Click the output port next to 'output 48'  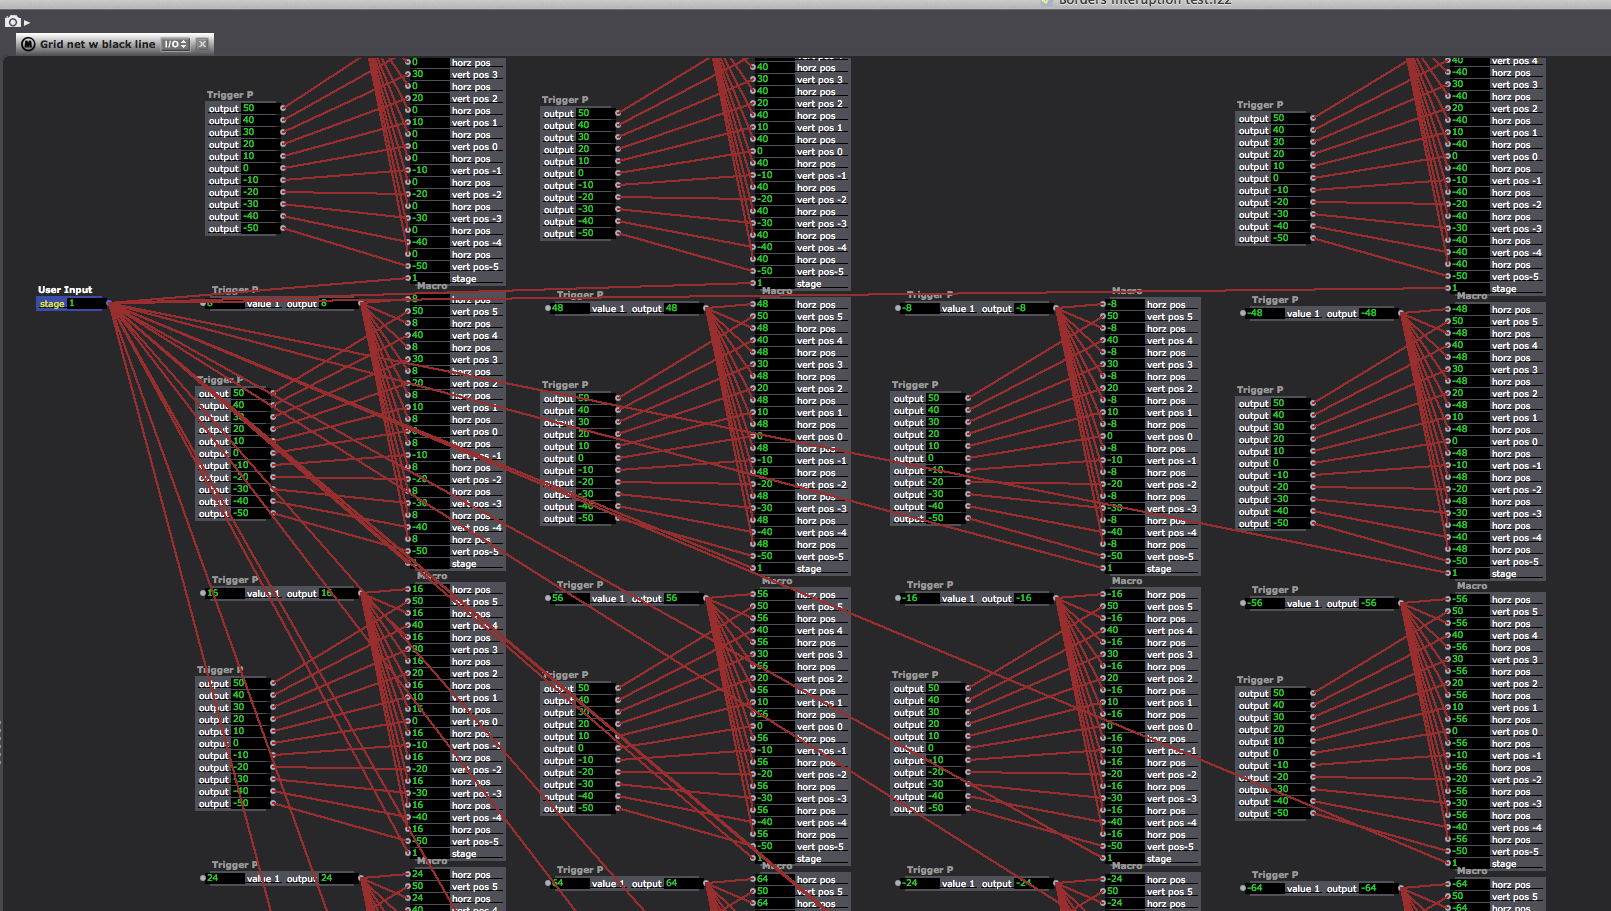(x=706, y=308)
